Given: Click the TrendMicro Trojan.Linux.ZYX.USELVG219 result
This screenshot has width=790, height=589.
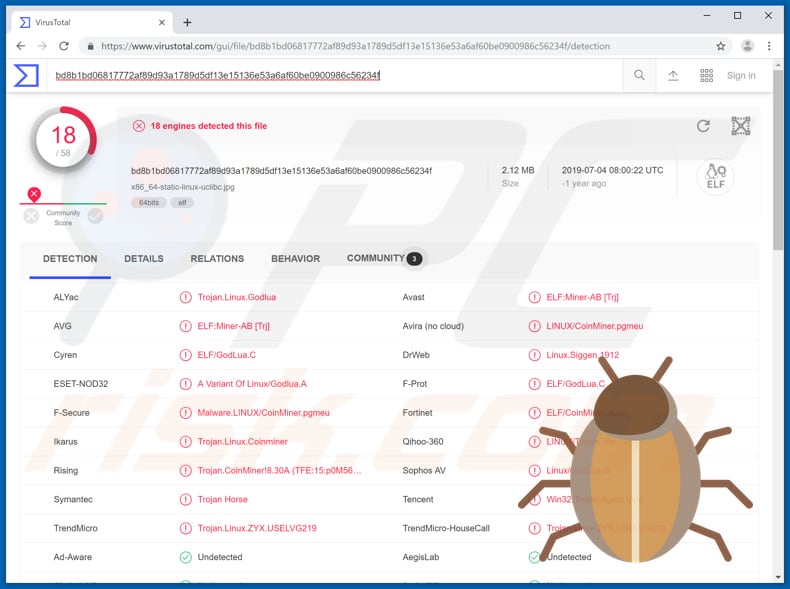Looking at the screenshot, I should [x=257, y=528].
